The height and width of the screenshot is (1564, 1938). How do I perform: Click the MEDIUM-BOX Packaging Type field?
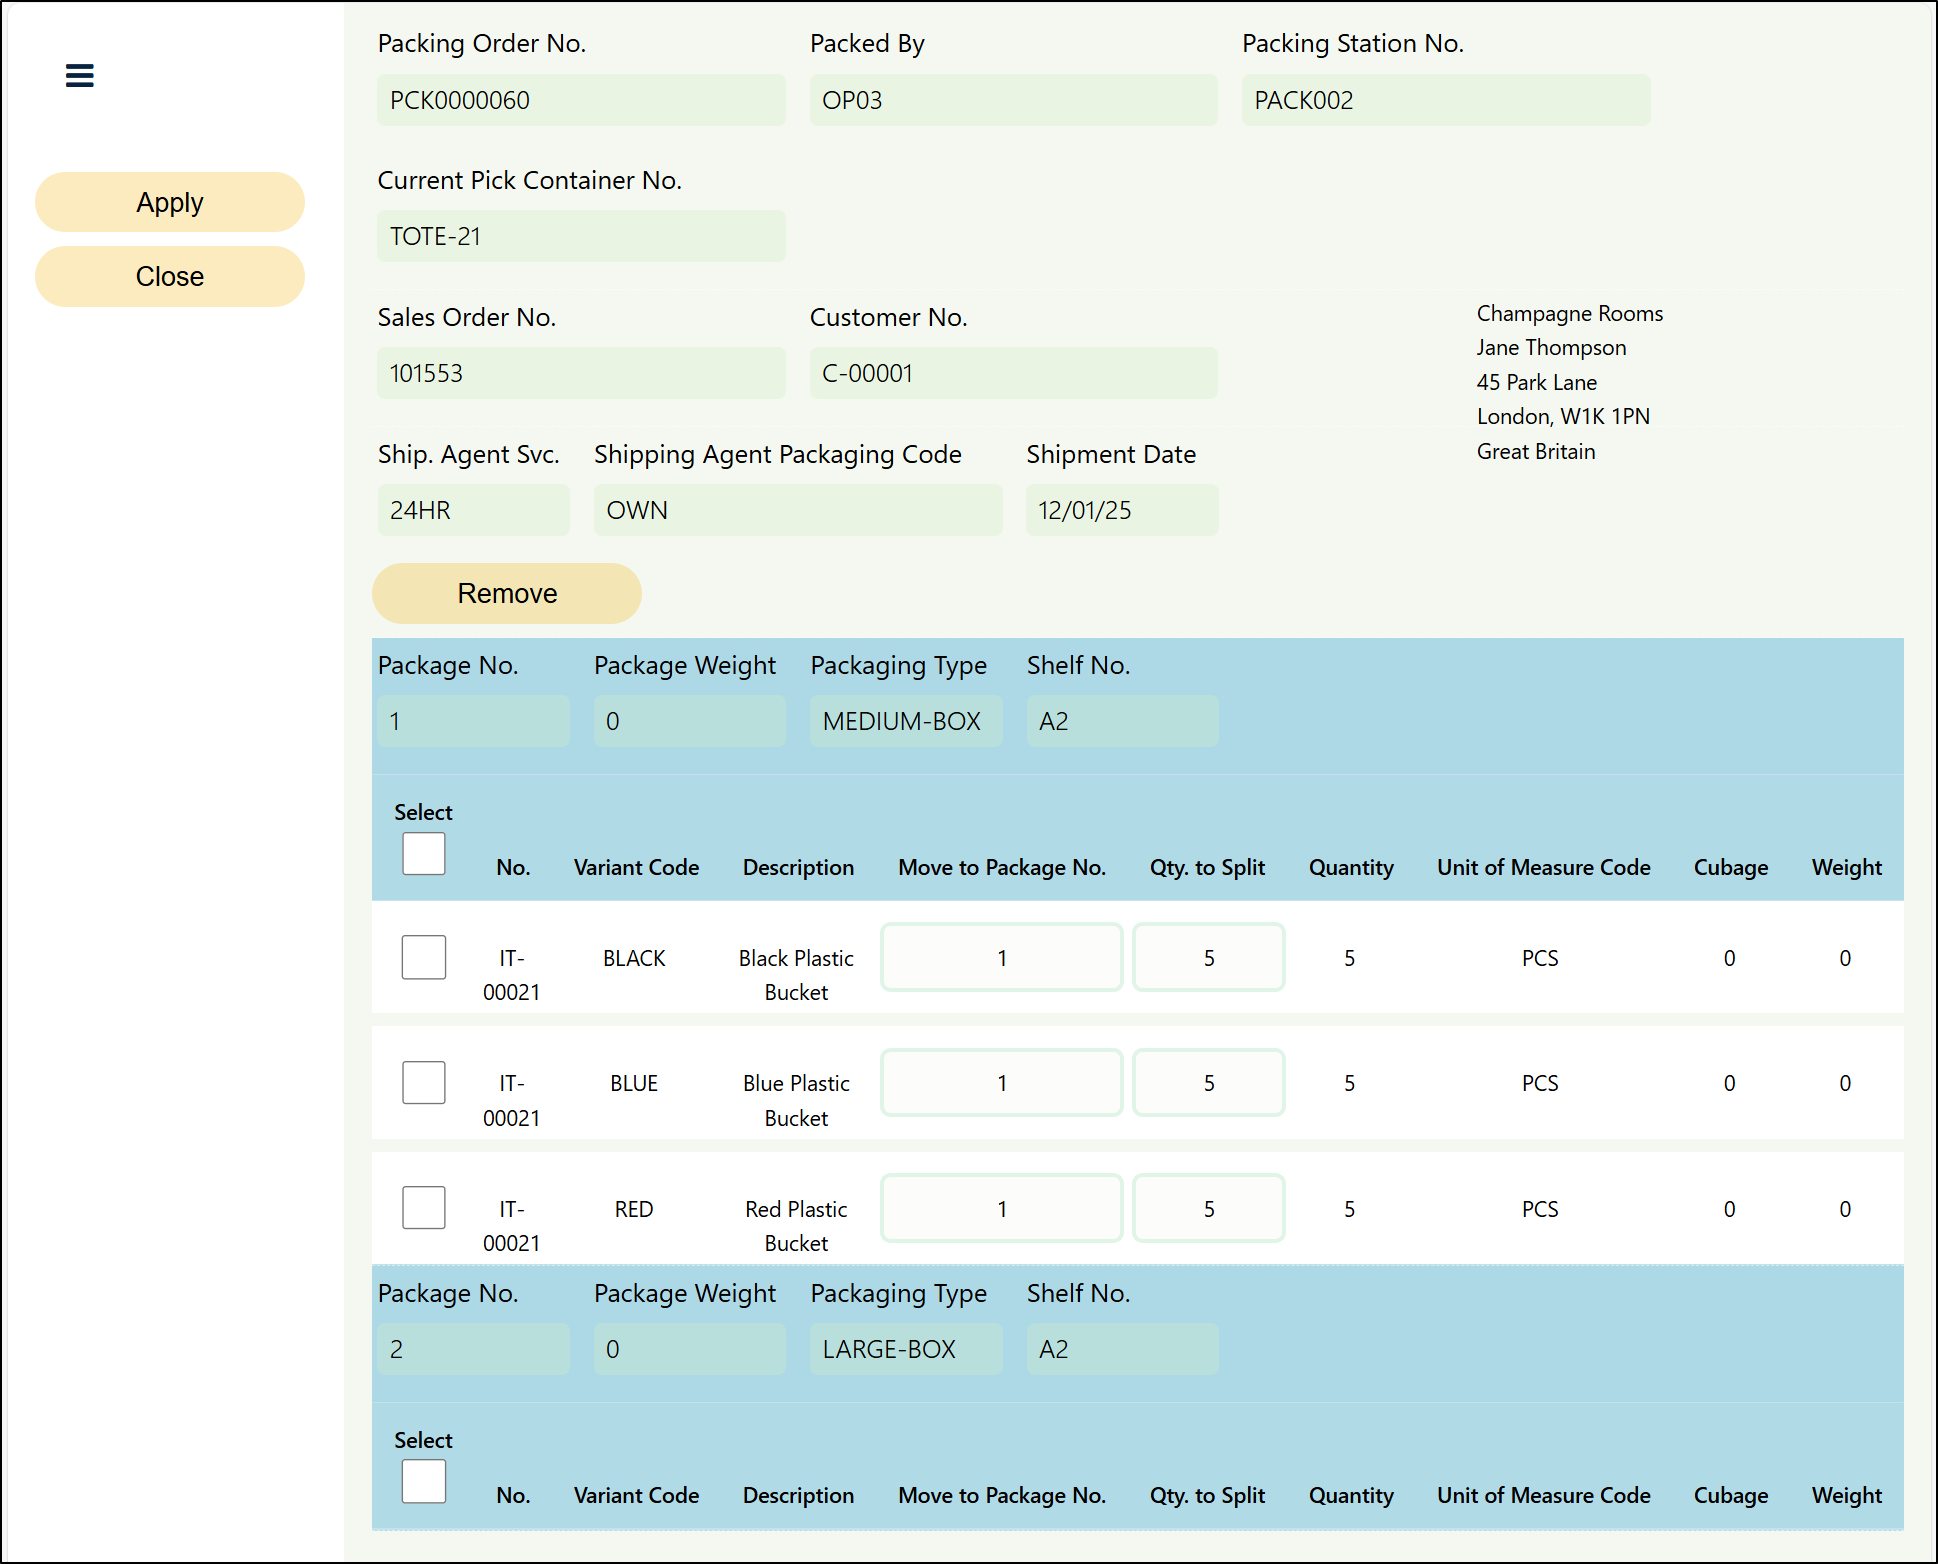coord(905,721)
